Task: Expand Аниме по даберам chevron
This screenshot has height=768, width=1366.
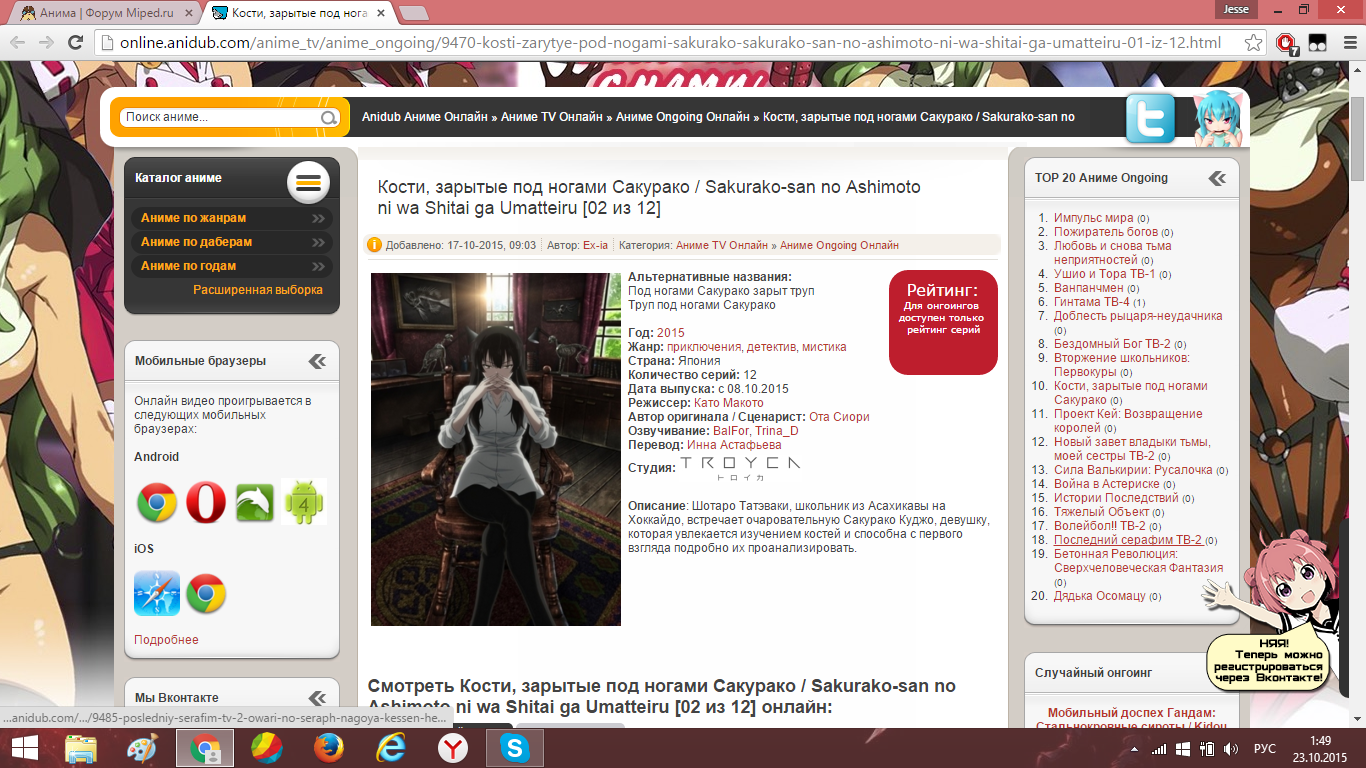Action: pos(318,242)
